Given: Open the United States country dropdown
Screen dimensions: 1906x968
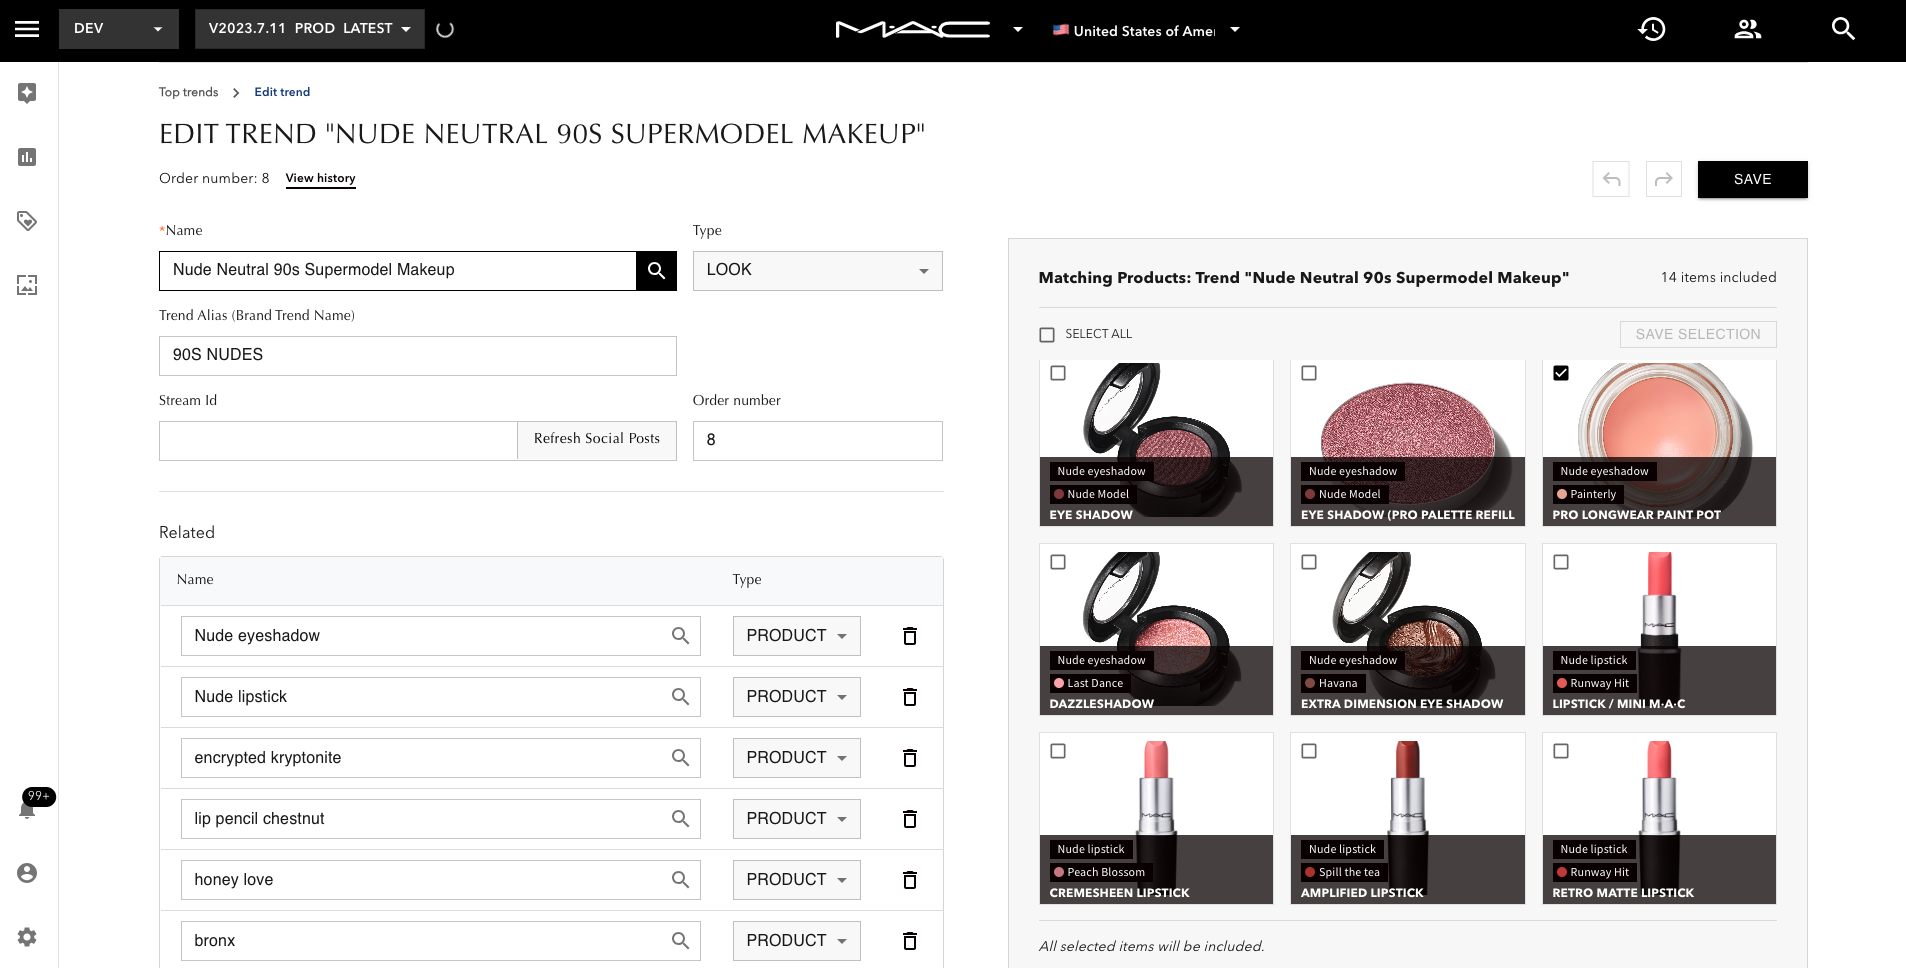Looking at the screenshot, I should (x=1146, y=30).
